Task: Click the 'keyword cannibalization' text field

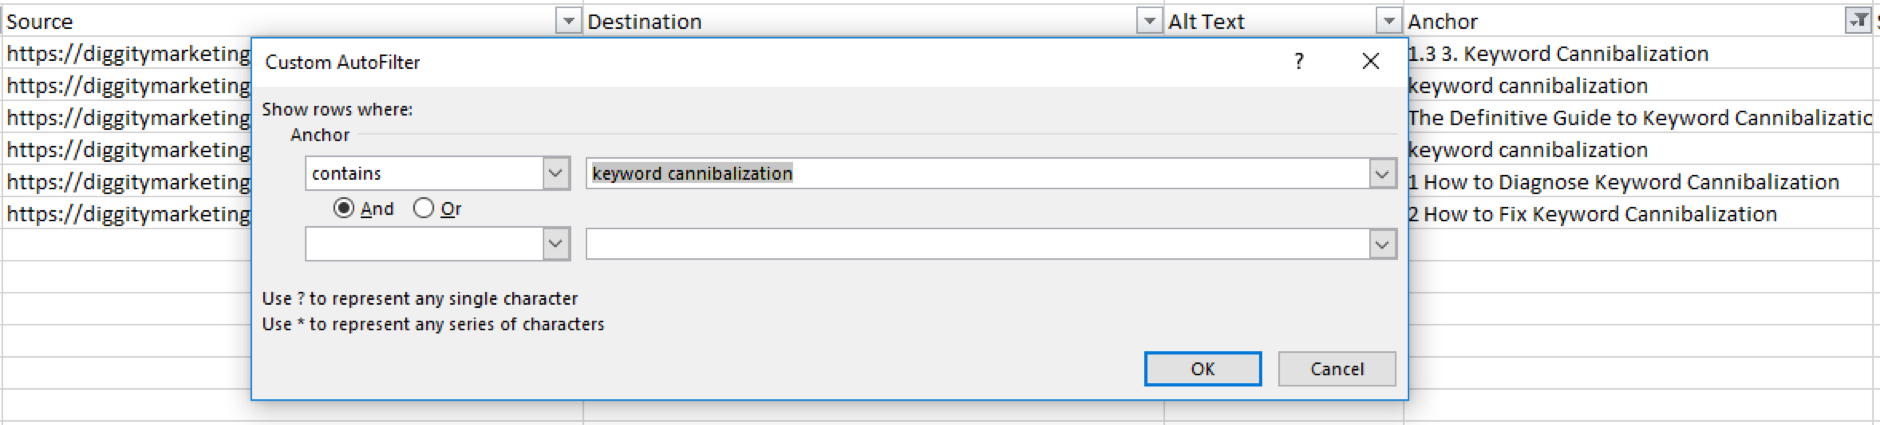Action: (x=976, y=174)
